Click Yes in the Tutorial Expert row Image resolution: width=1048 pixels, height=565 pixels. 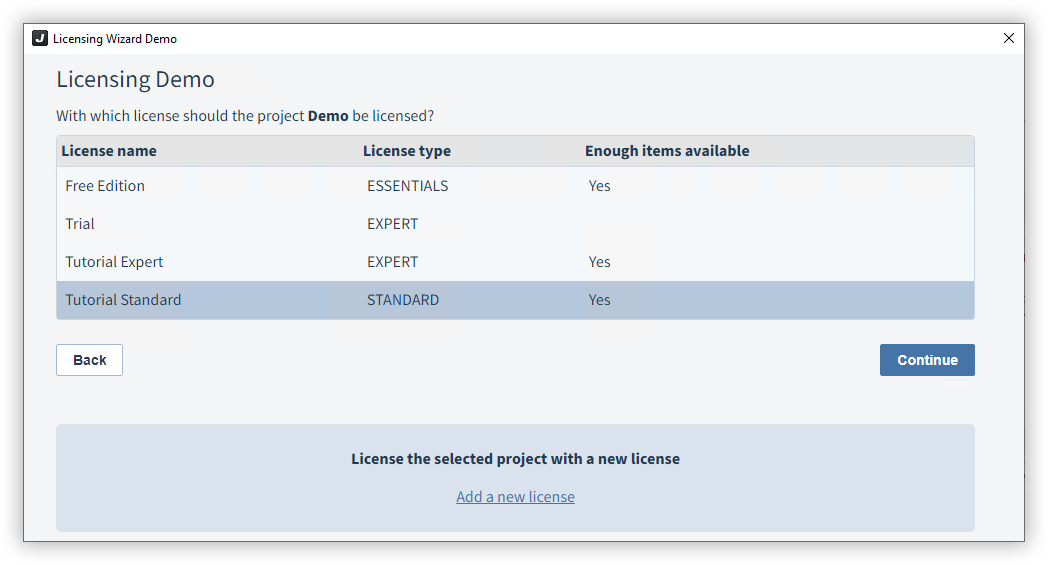point(599,262)
